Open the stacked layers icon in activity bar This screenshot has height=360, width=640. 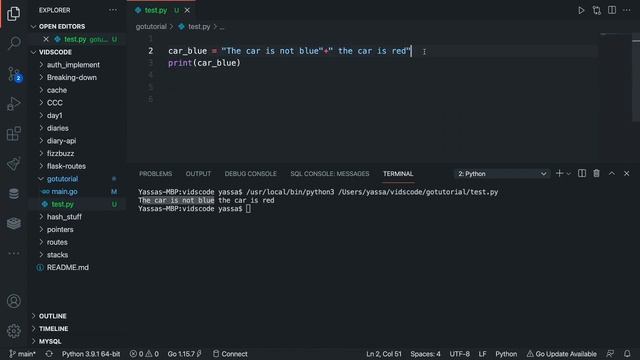[13, 223]
